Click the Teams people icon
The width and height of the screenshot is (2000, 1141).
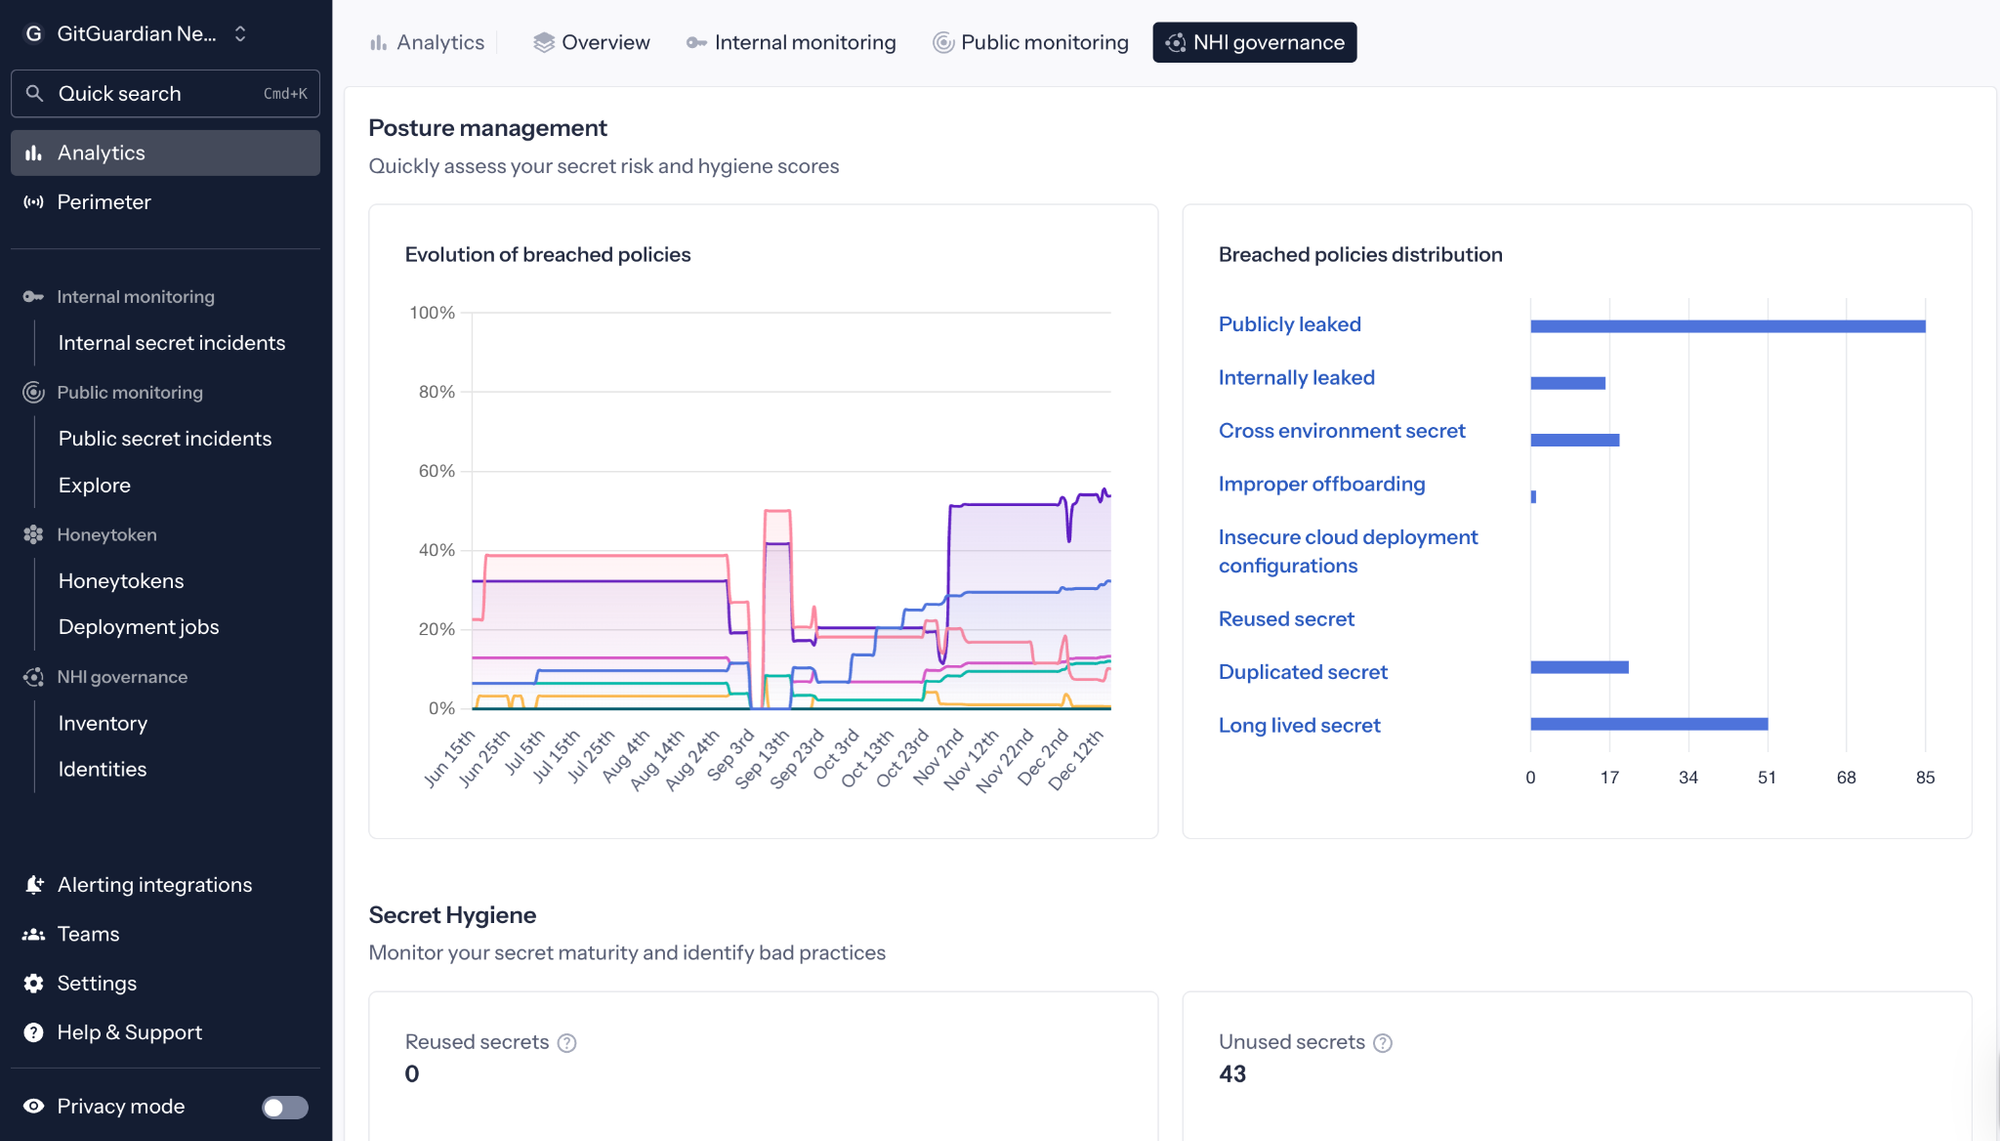tap(34, 934)
